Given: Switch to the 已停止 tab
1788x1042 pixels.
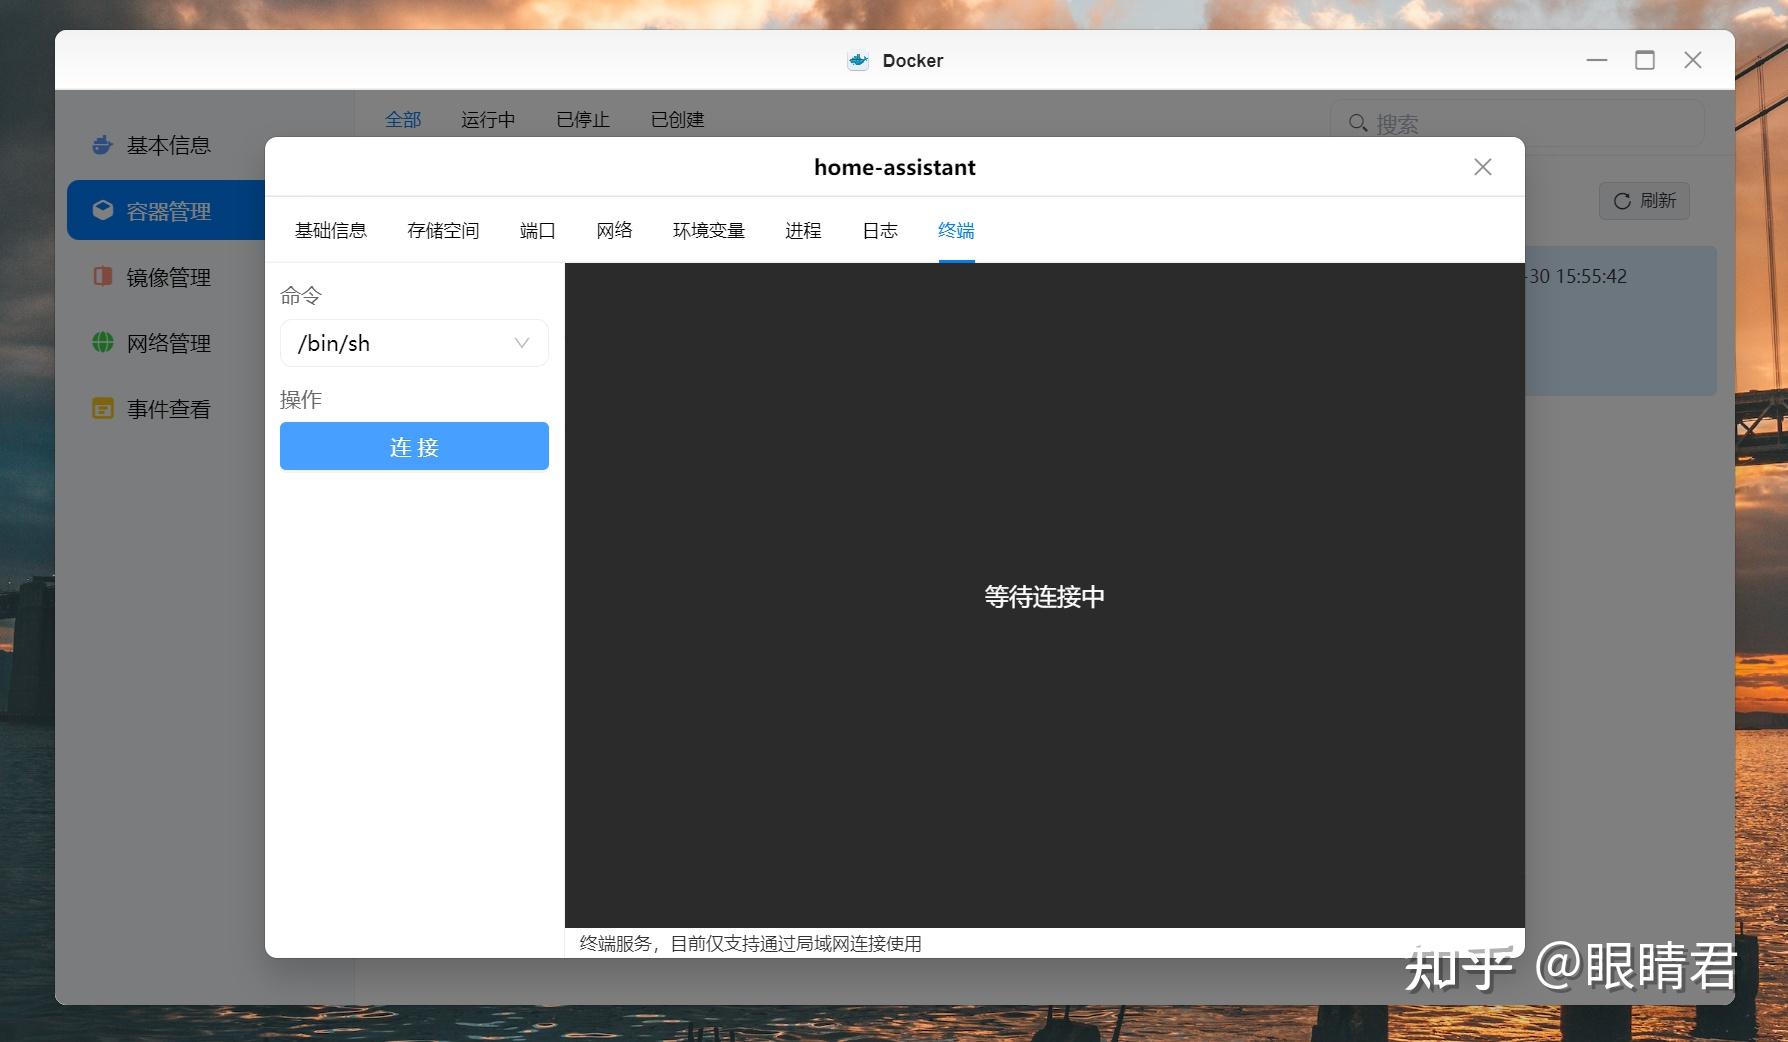Looking at the screenshot, I should coord(581,119).
